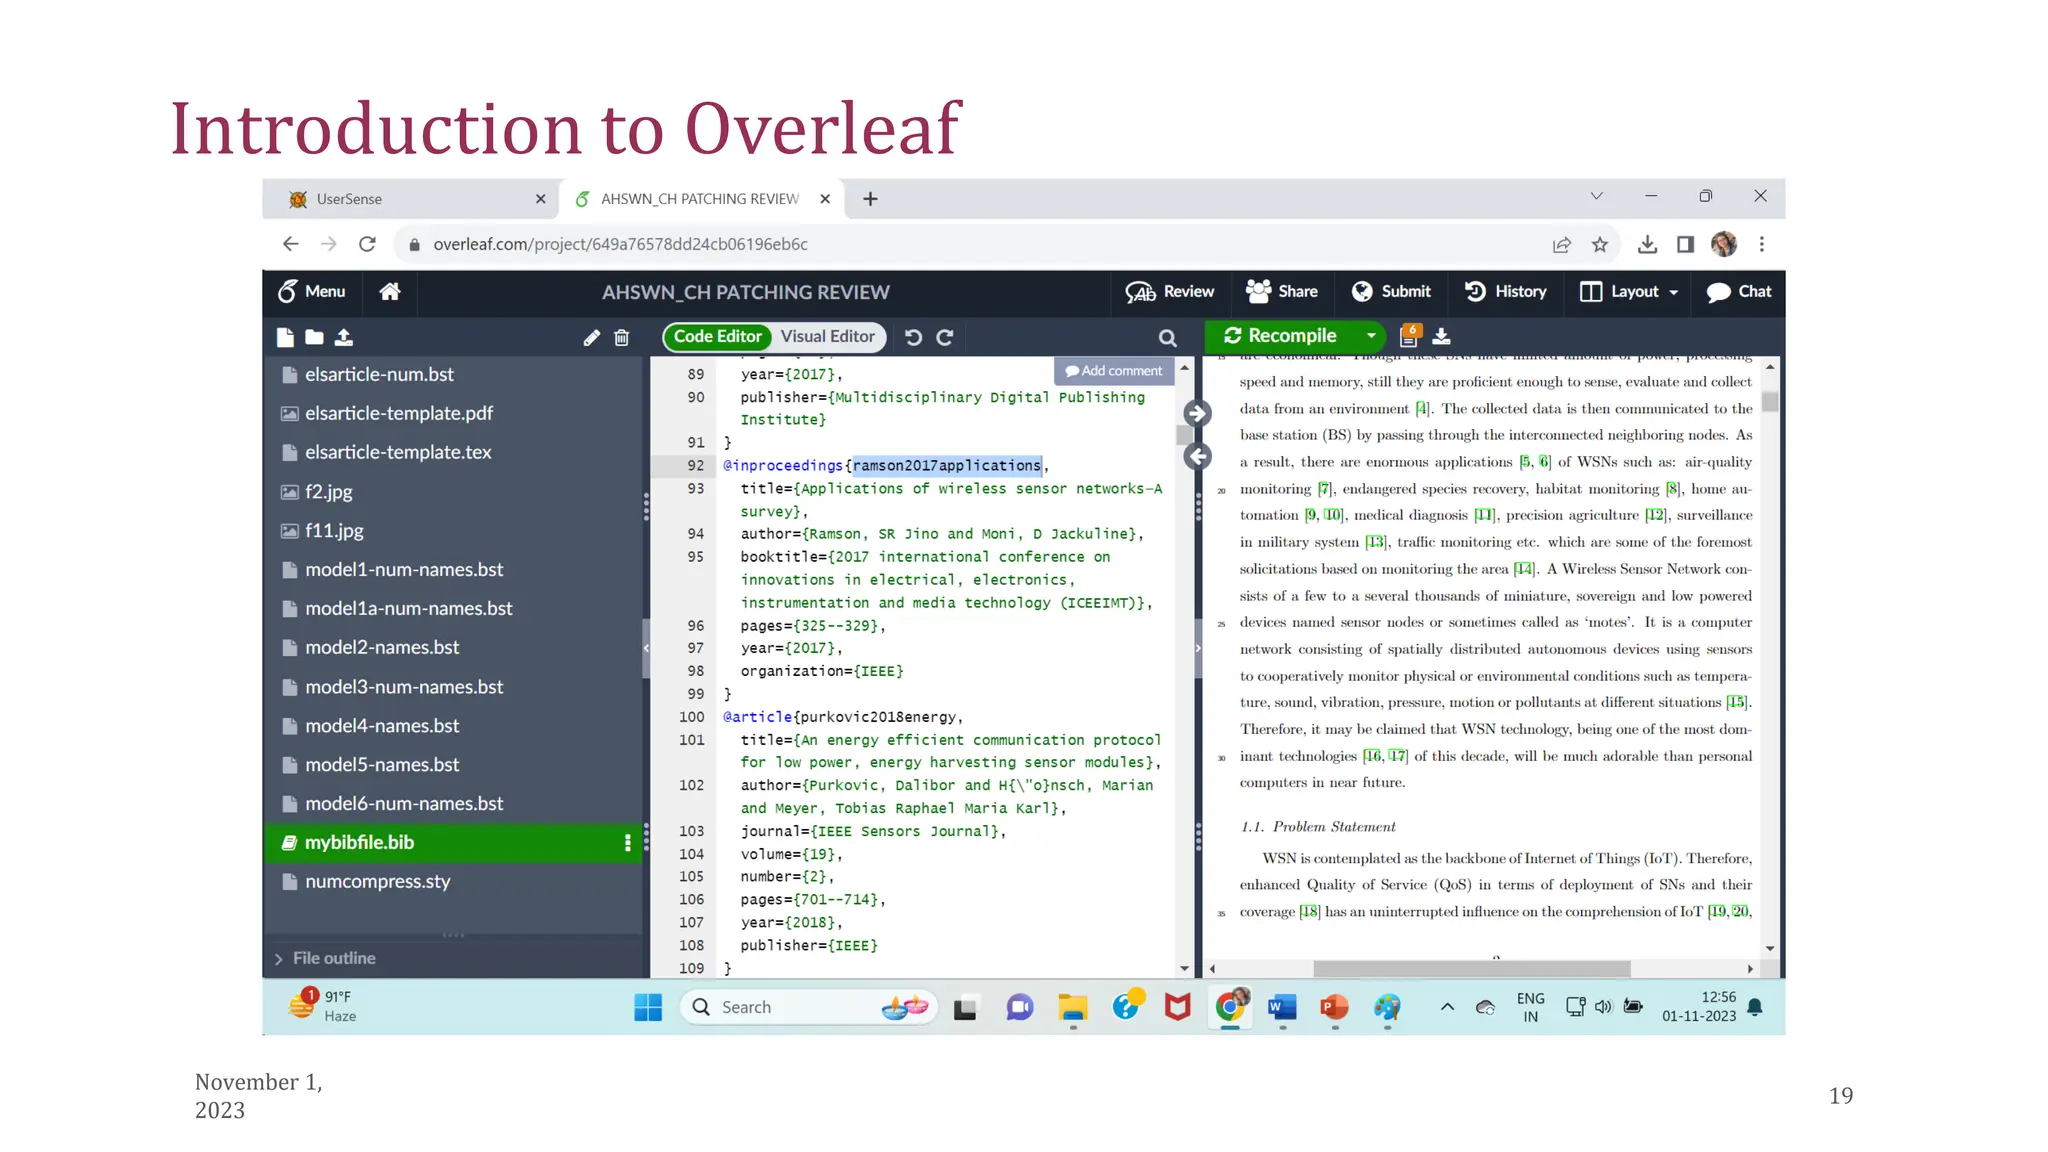Open Layout dropdown
Viewport: 2048px width, 1152px height.
coord(1629,291)
